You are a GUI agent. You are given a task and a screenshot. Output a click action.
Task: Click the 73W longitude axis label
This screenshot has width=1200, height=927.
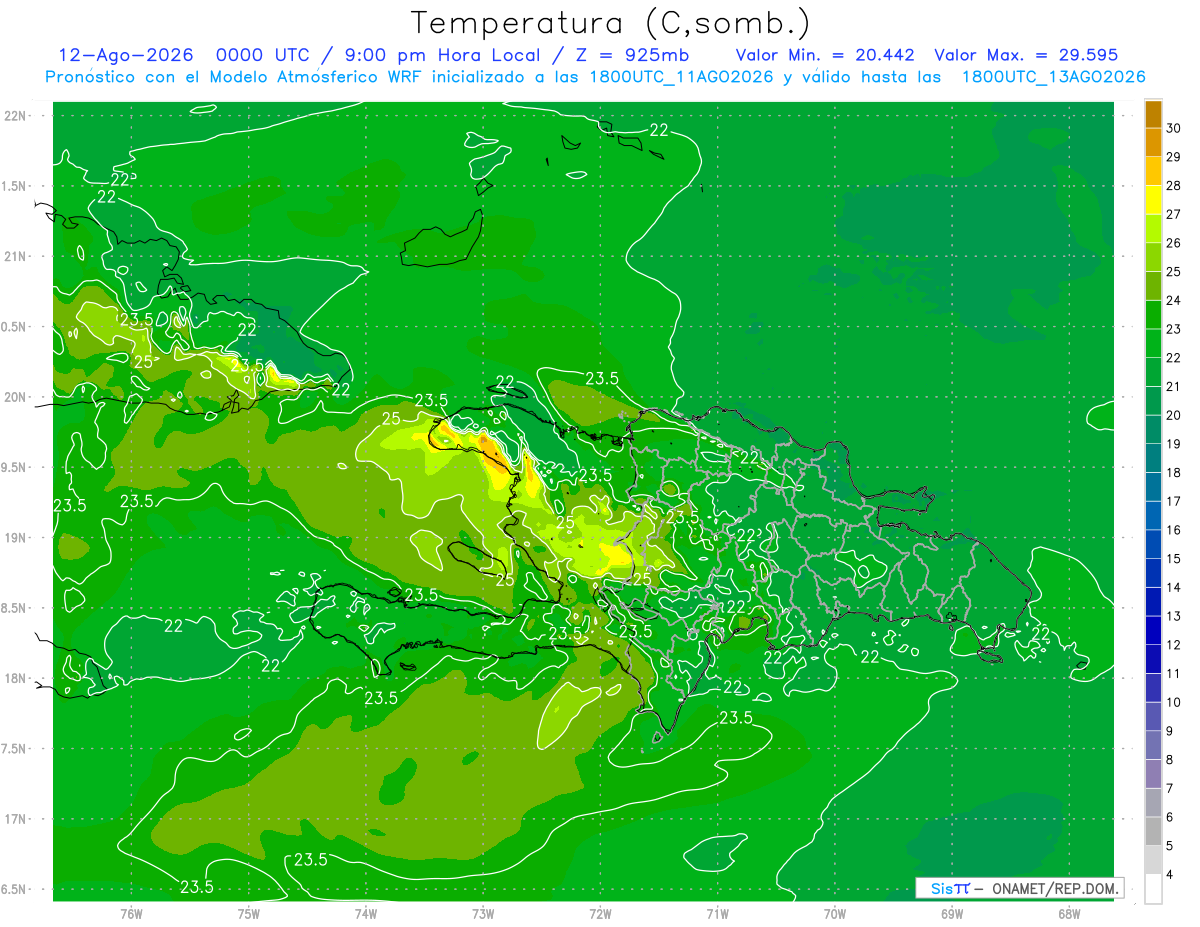click(x=483, y=914)
